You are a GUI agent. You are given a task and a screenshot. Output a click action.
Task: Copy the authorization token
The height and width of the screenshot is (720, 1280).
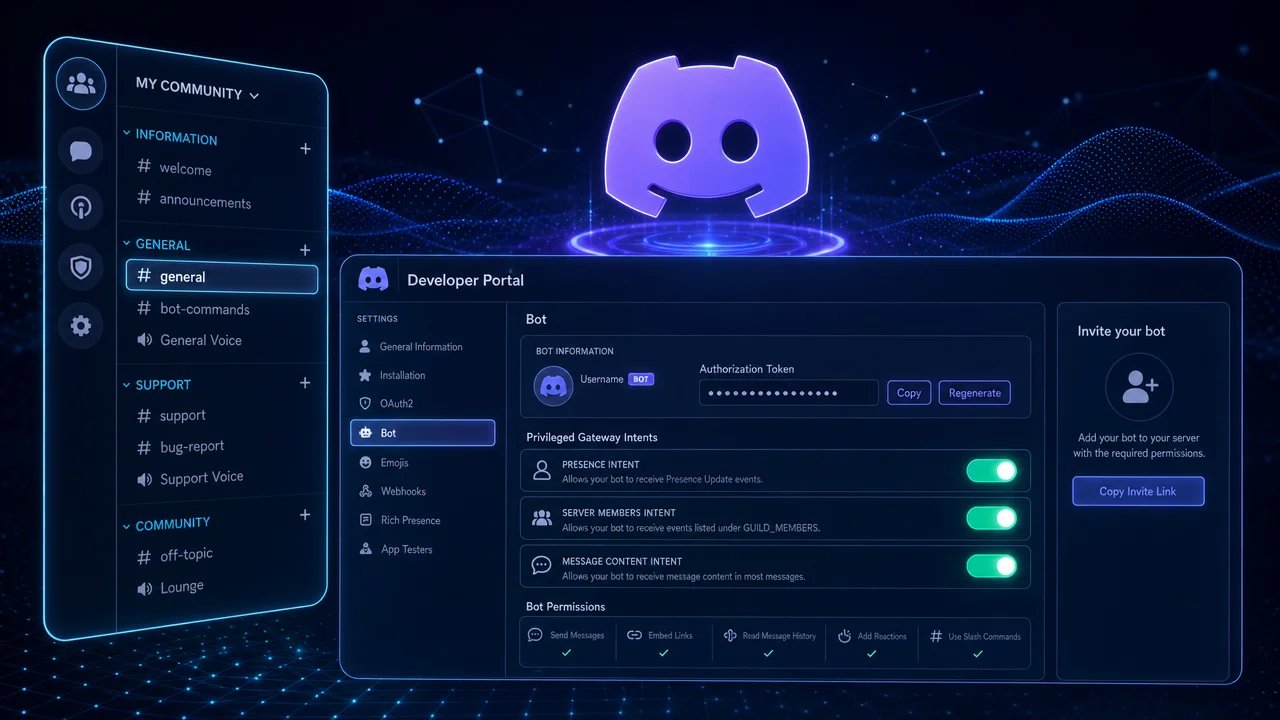pos(909,393)
